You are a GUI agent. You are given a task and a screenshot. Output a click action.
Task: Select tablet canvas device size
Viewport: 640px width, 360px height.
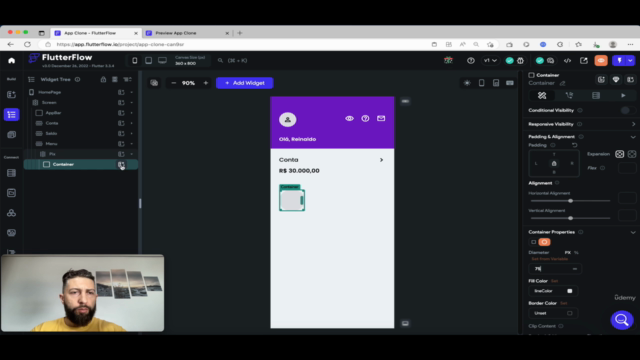click(x=149, y=60)
